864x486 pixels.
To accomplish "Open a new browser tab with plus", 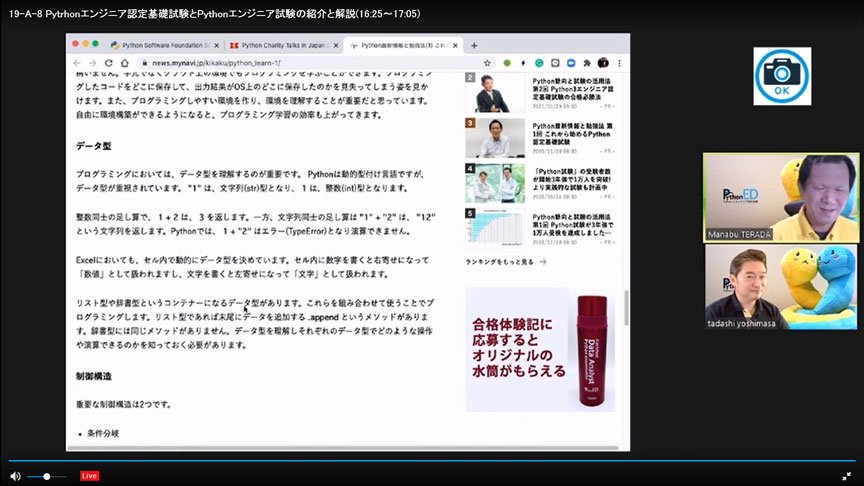I will (474, 46).
